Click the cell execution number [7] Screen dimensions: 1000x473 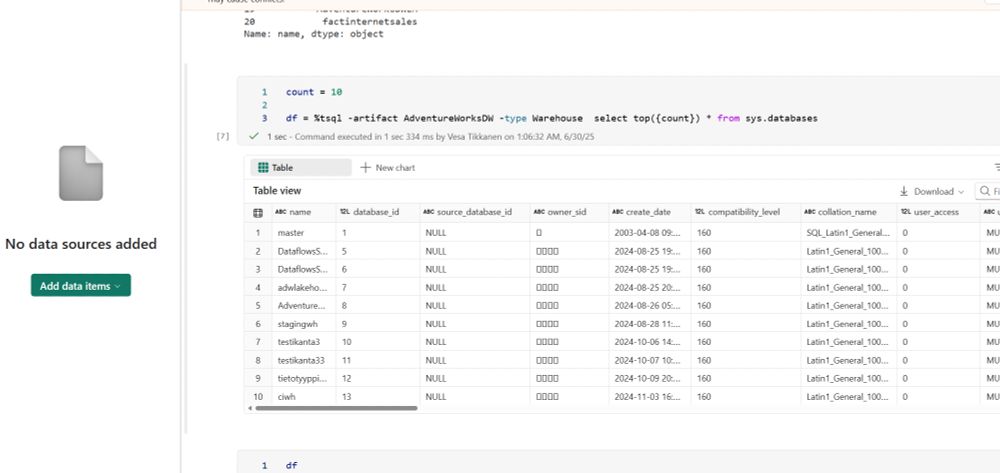[x=223, y=136]
